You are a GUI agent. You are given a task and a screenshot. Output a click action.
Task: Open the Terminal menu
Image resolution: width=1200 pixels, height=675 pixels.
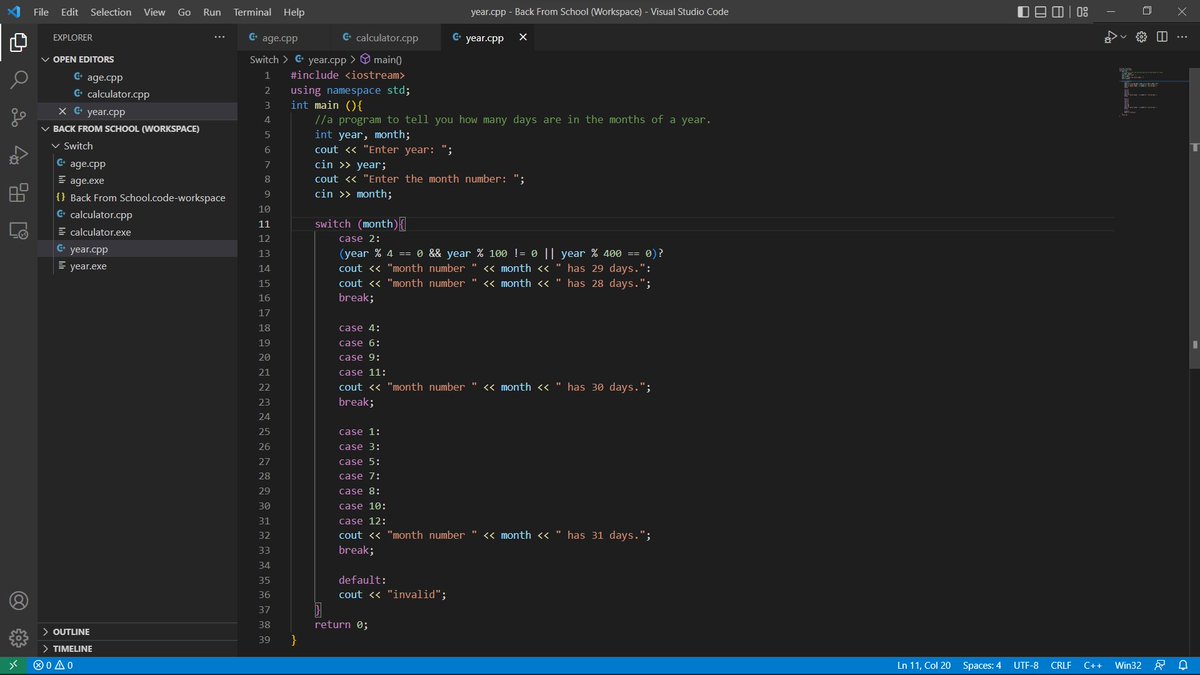253,12
